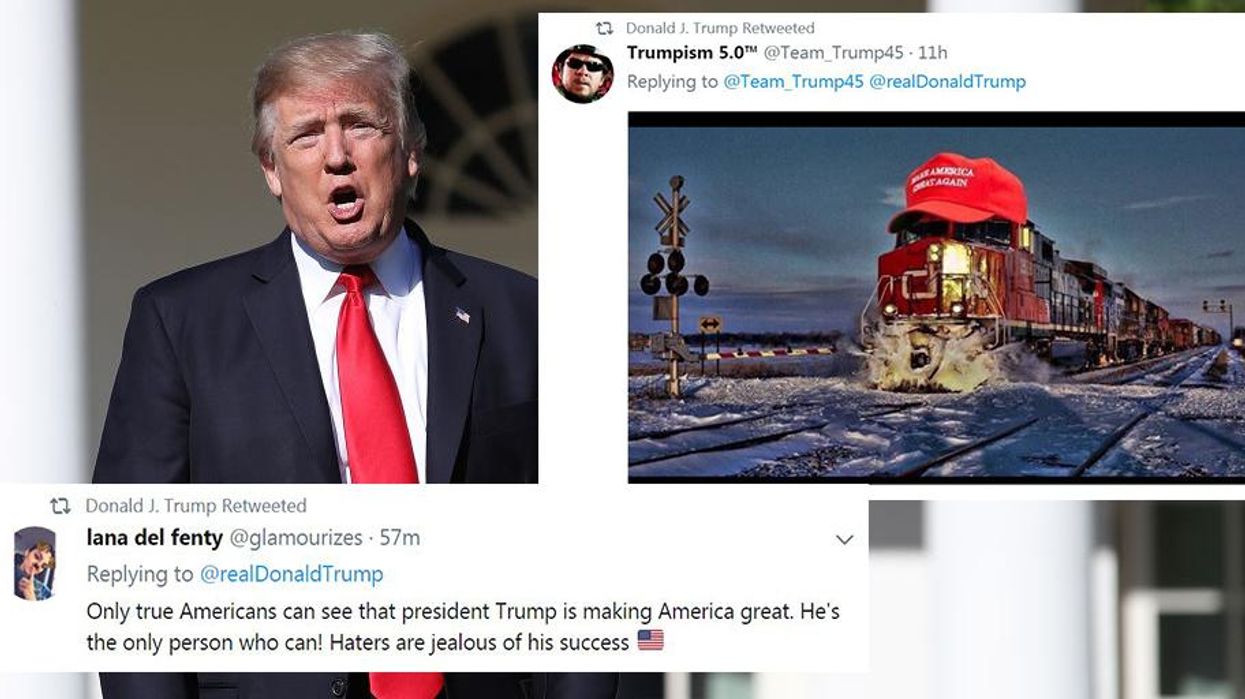Open the 11h timestamp on the tweet
This screenshot has height=699, width=1245.
pyautogui.click(x=933, y=53)
